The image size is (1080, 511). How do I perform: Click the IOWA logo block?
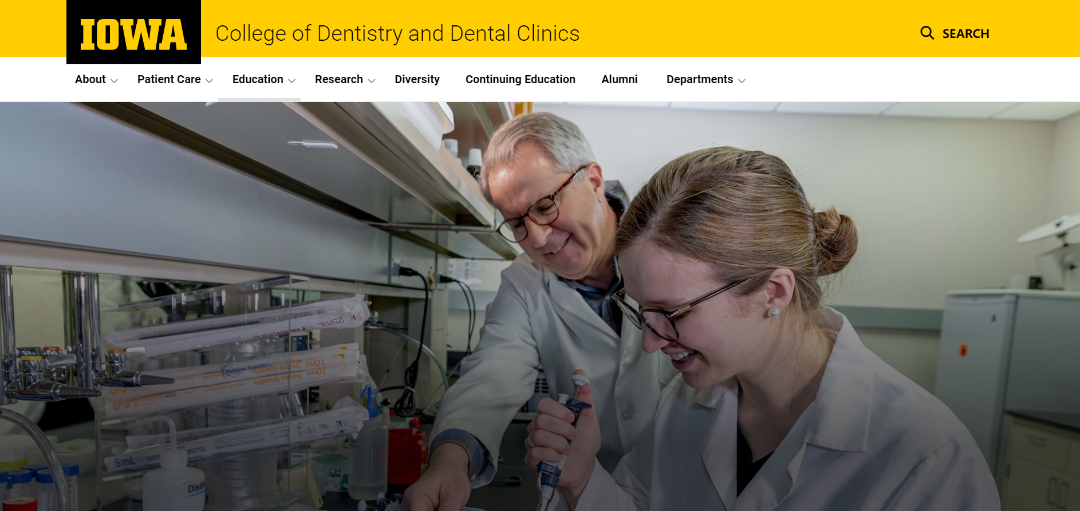tap(134, 32)
